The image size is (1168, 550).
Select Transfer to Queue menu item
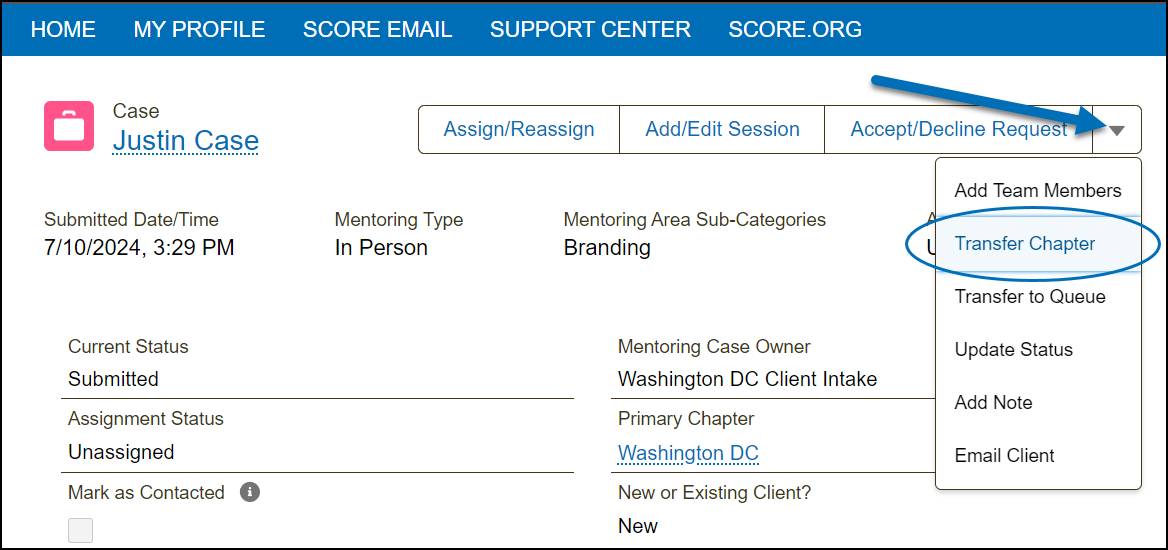[x=1029, y=296]
